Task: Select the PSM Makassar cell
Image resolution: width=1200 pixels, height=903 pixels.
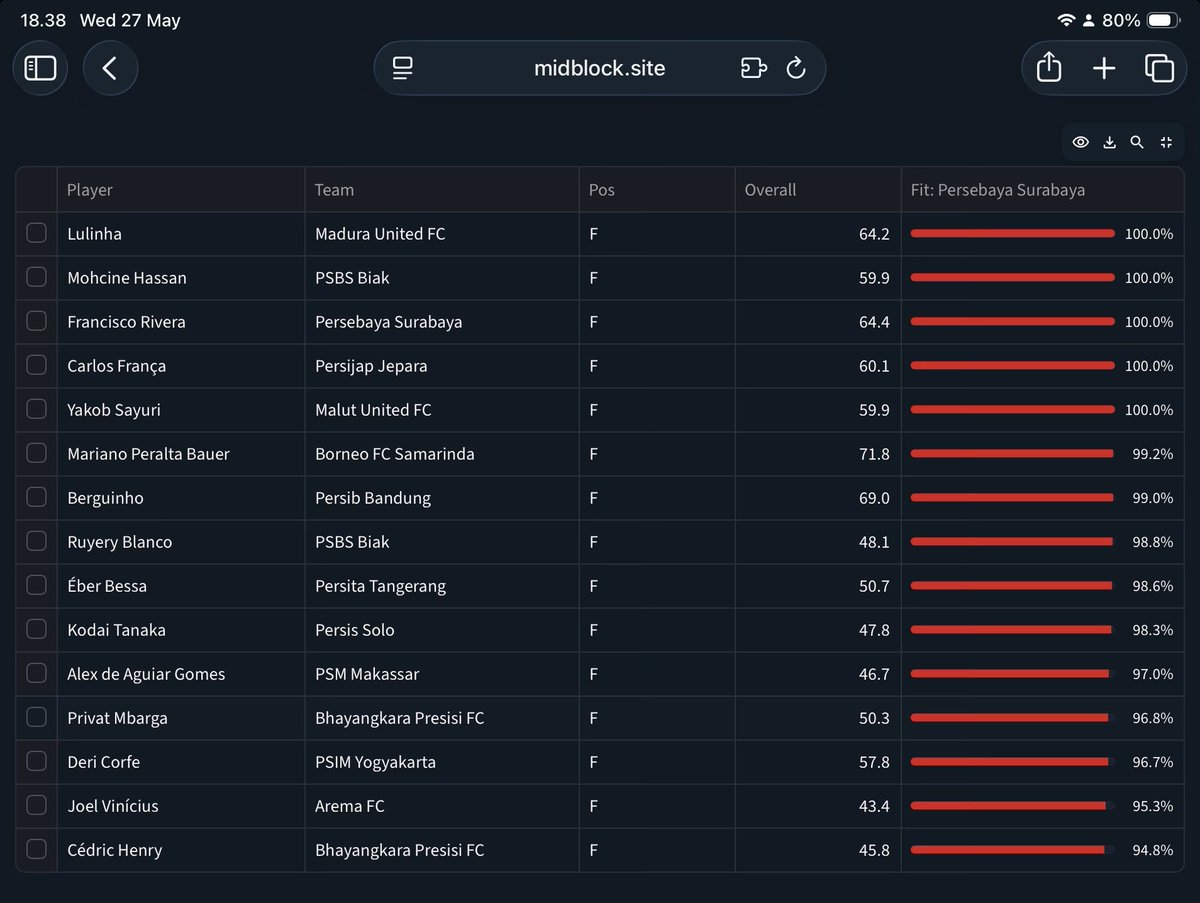Action: point(442,674)
